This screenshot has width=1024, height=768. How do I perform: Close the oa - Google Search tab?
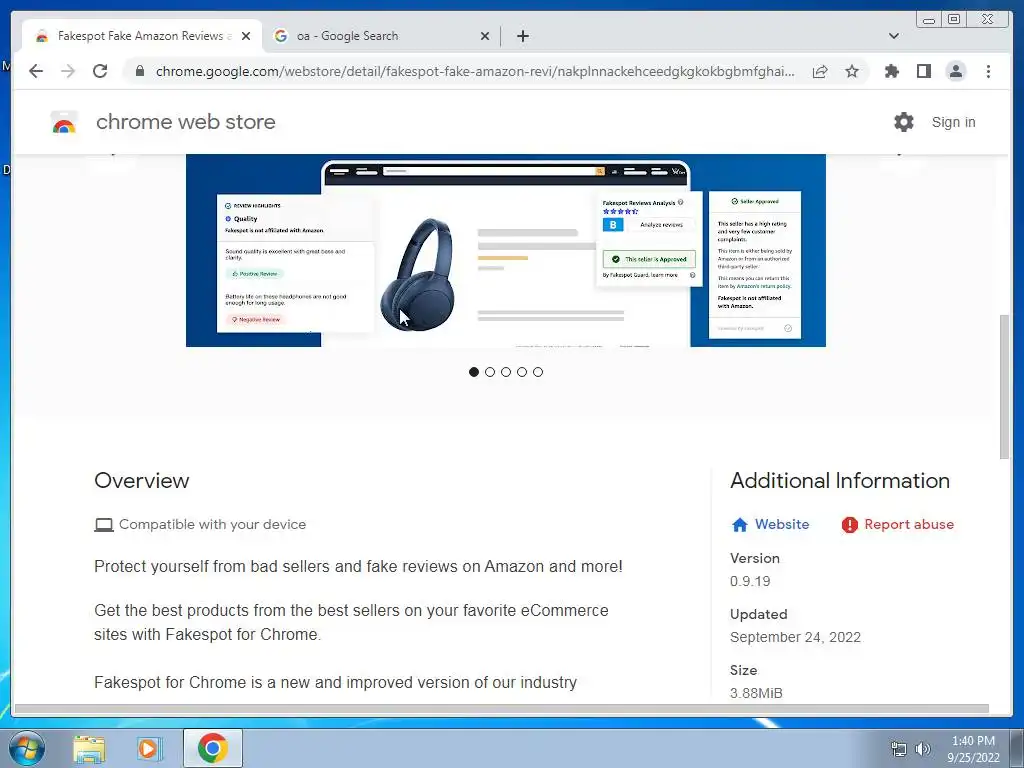(x=485, y=36)
